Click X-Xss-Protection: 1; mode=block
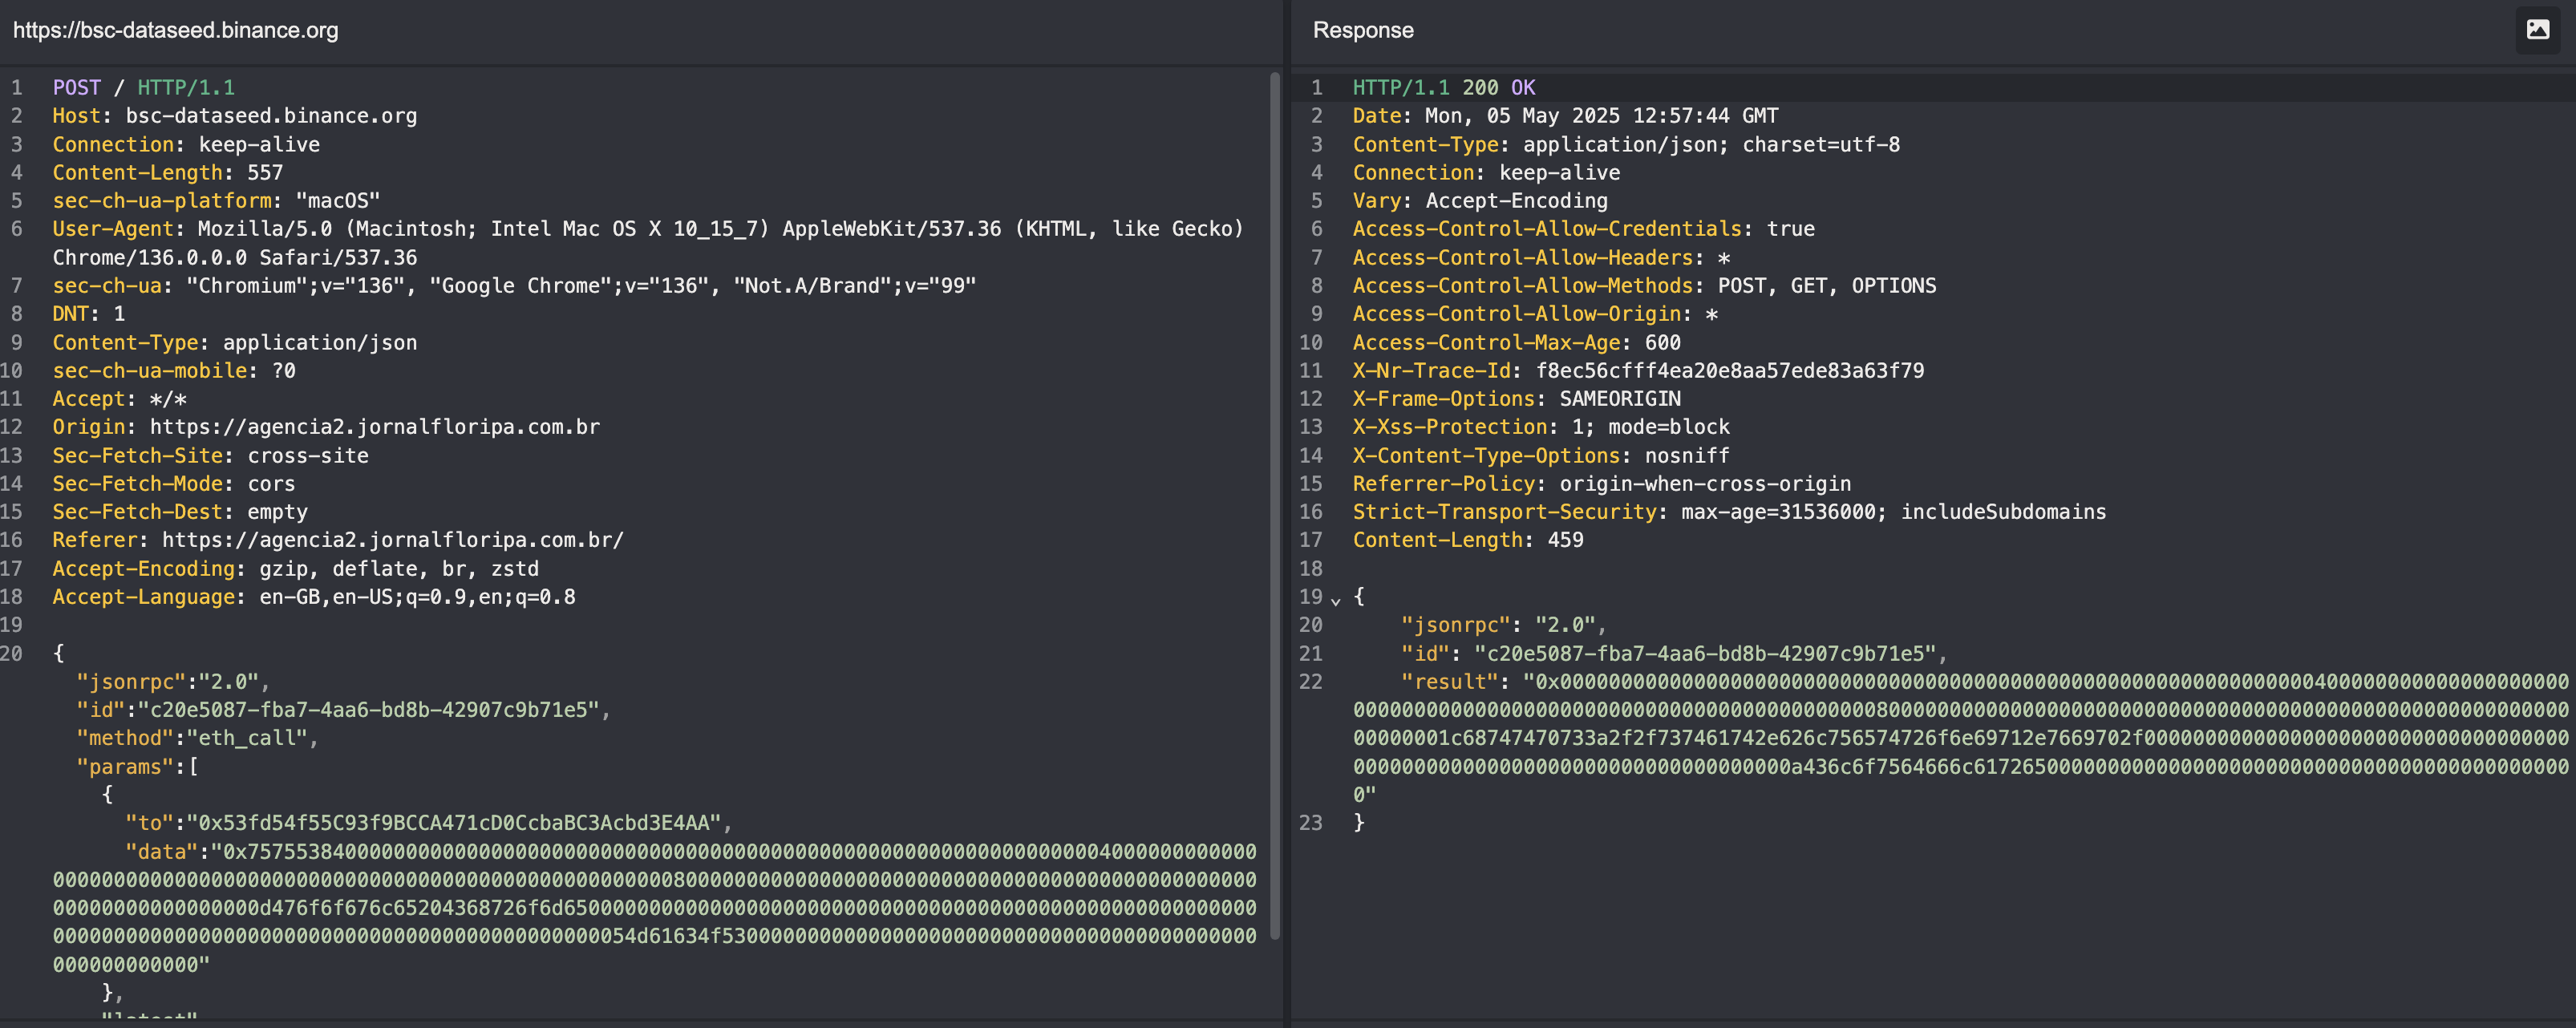 [x=1541, y=427]
